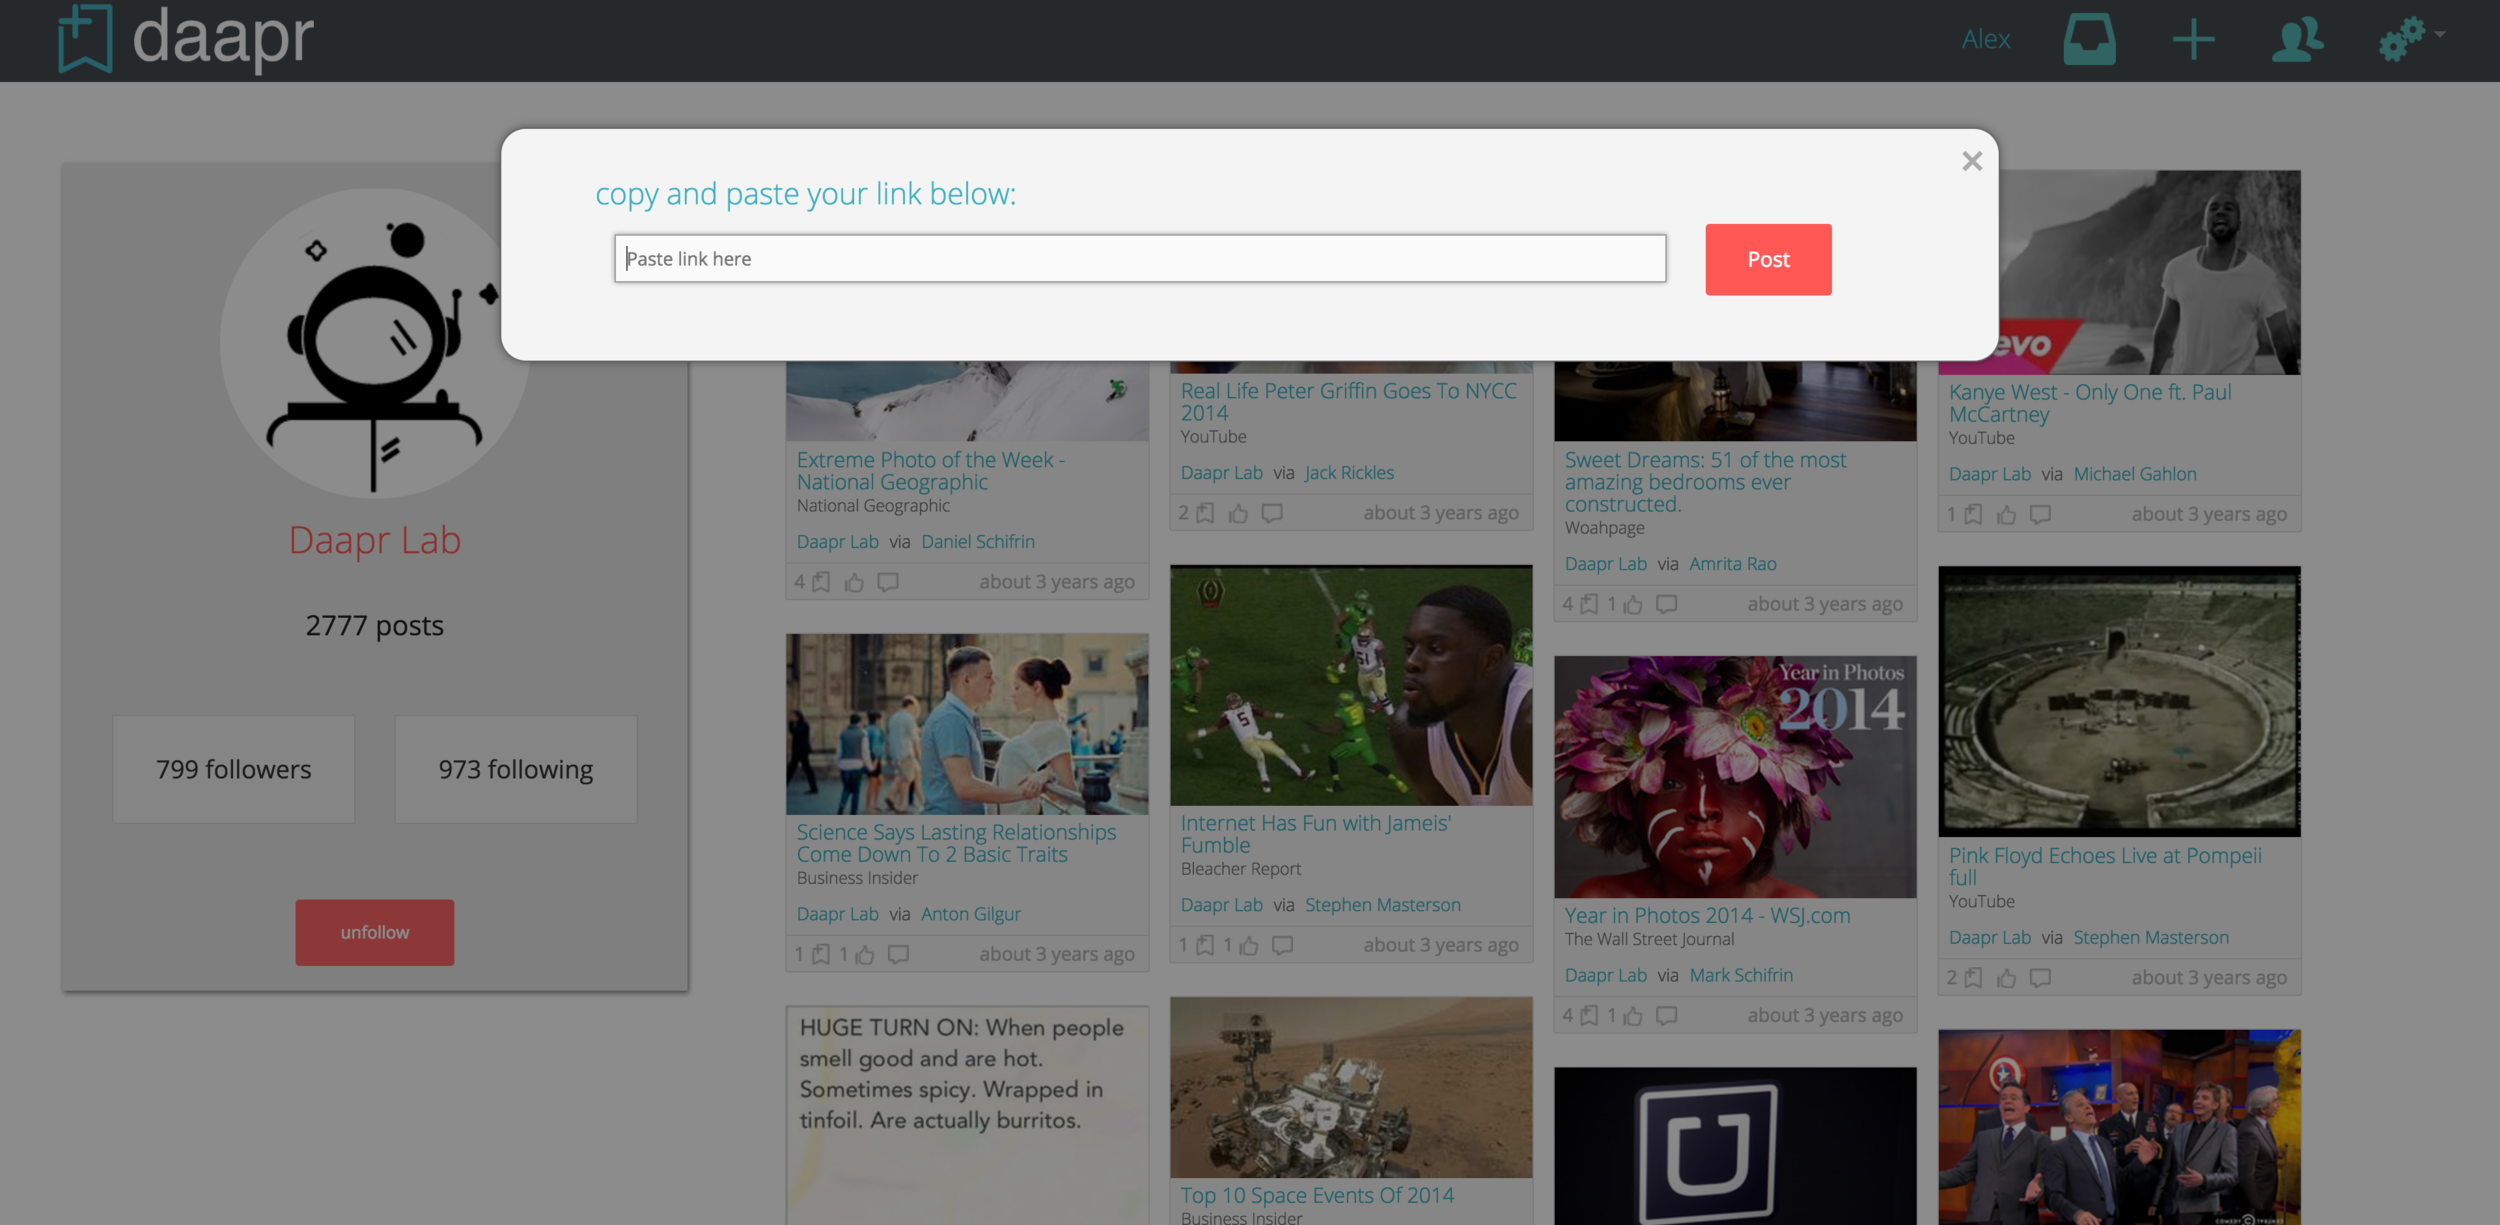Like the Year in Photos 2014 post

tap(1633, 1015)
